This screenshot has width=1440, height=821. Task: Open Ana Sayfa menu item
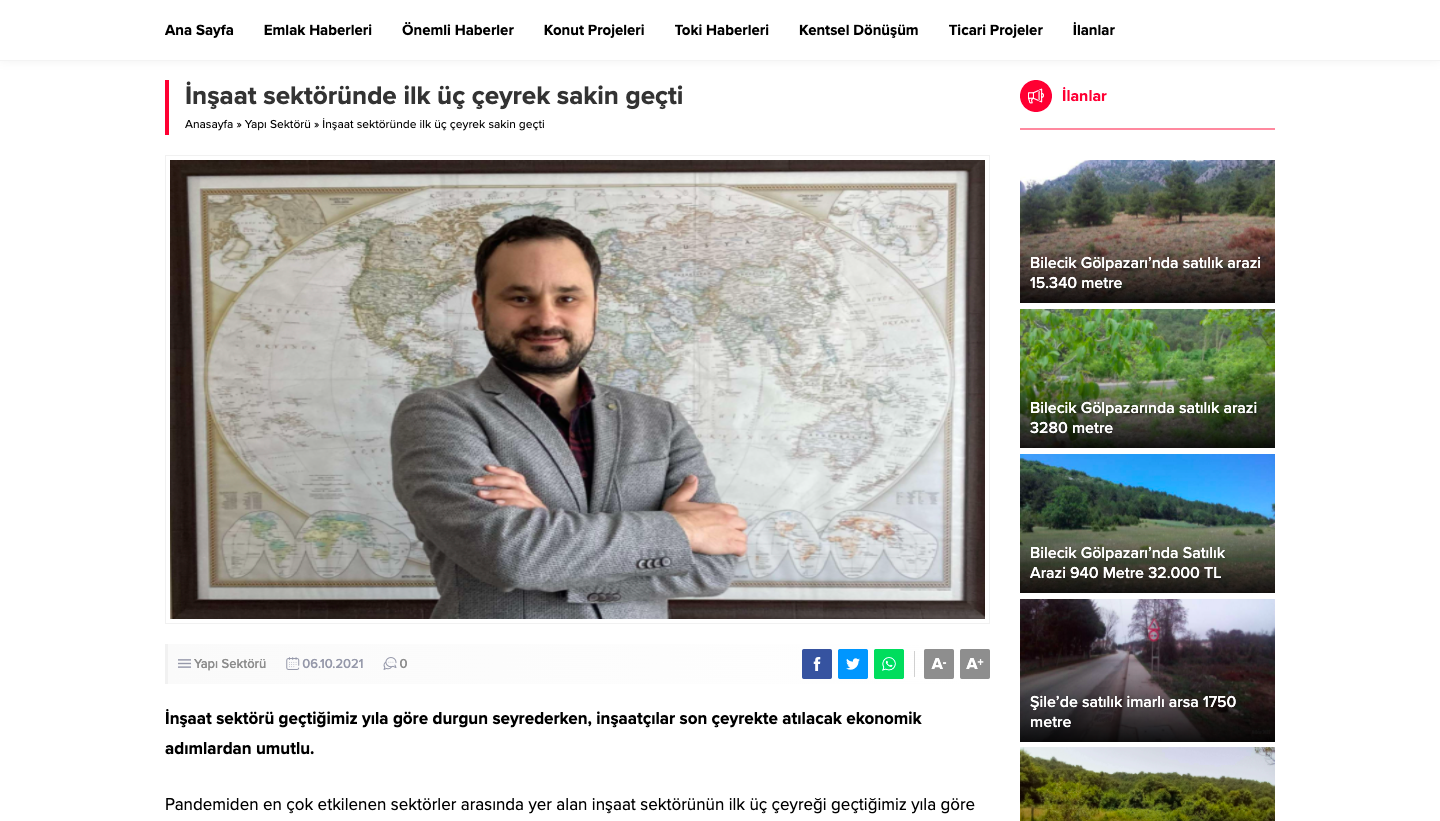(x=199, y=30)
